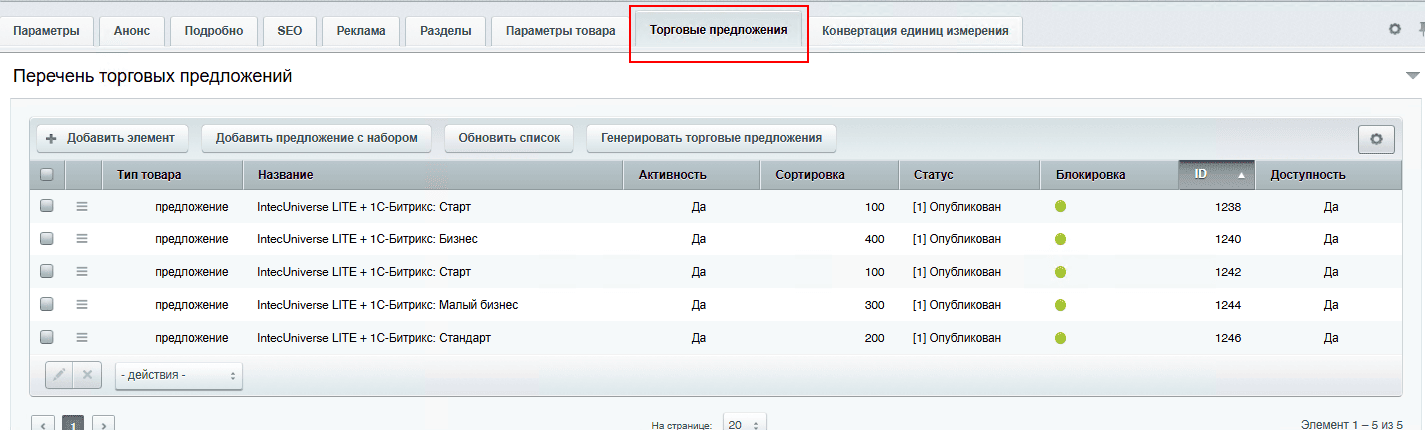This screenshot has width=1425, height=430.
Task: Open row menu for the Бизнес offer
Action: tap(82, 239)
